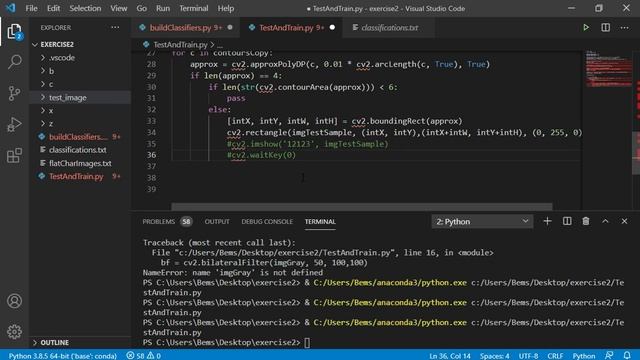
Task: Open the Edit menu
Action: 53,8
